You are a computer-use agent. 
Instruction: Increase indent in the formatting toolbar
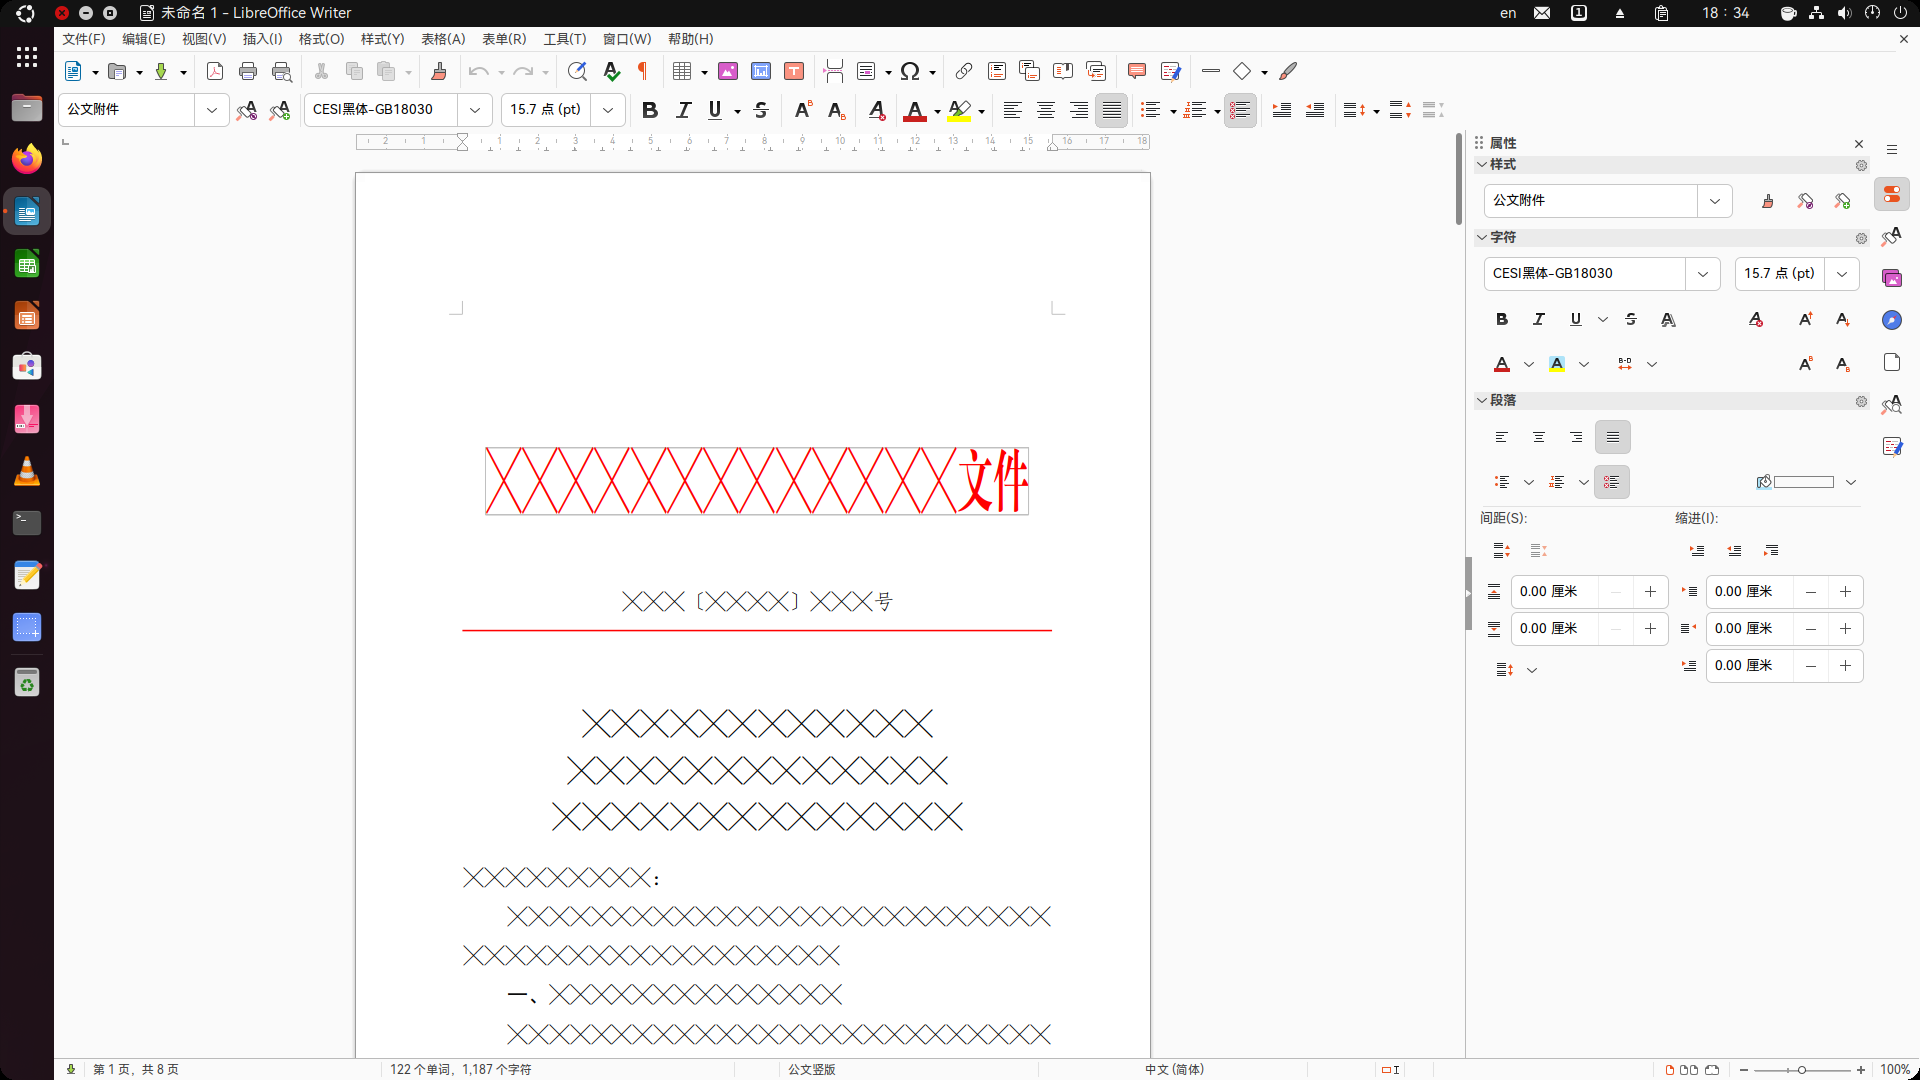coord(1282,110)
